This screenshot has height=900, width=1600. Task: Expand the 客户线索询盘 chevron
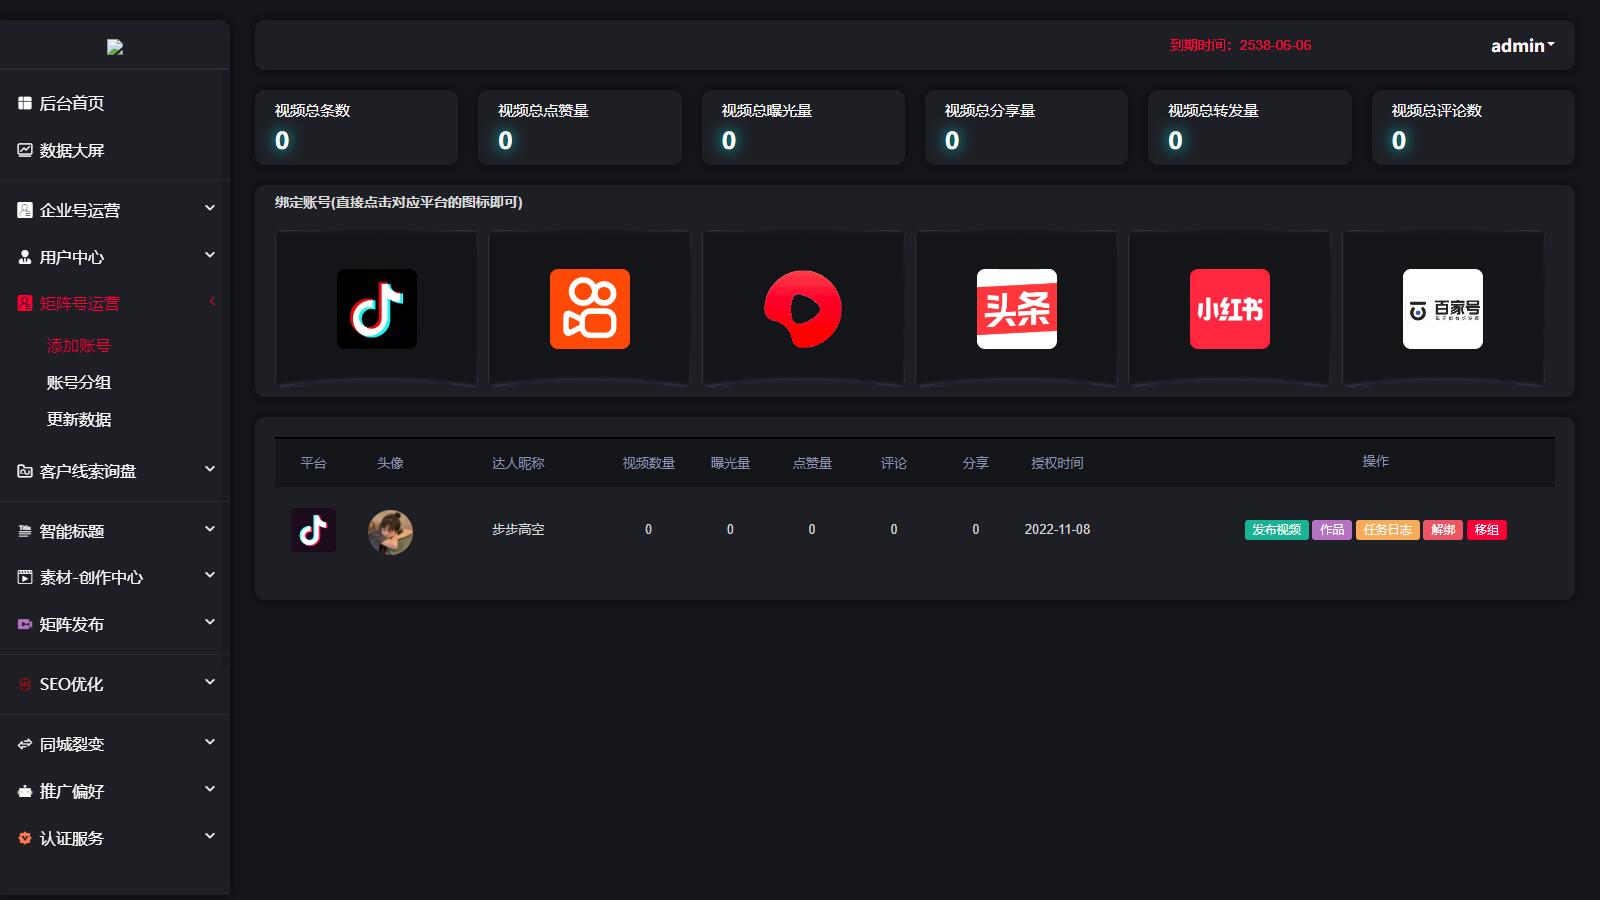(210, 469)
